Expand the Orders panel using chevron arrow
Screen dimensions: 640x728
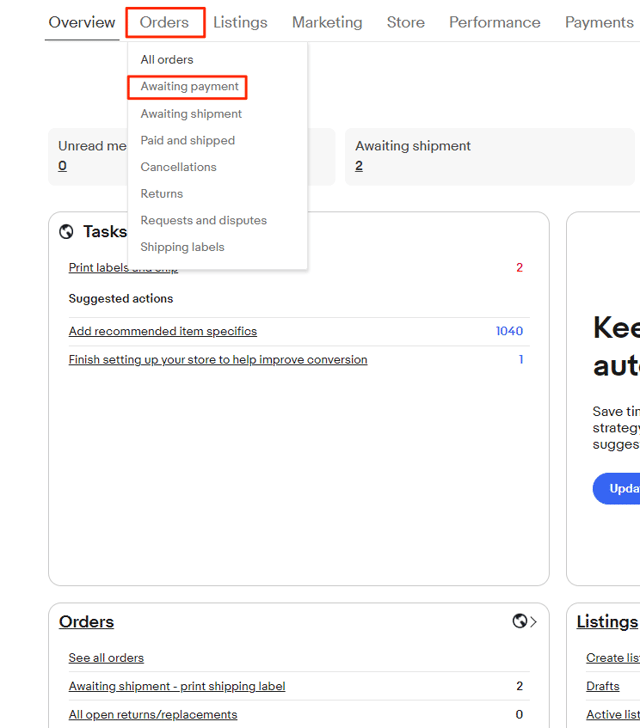click(x=534, y=622)
